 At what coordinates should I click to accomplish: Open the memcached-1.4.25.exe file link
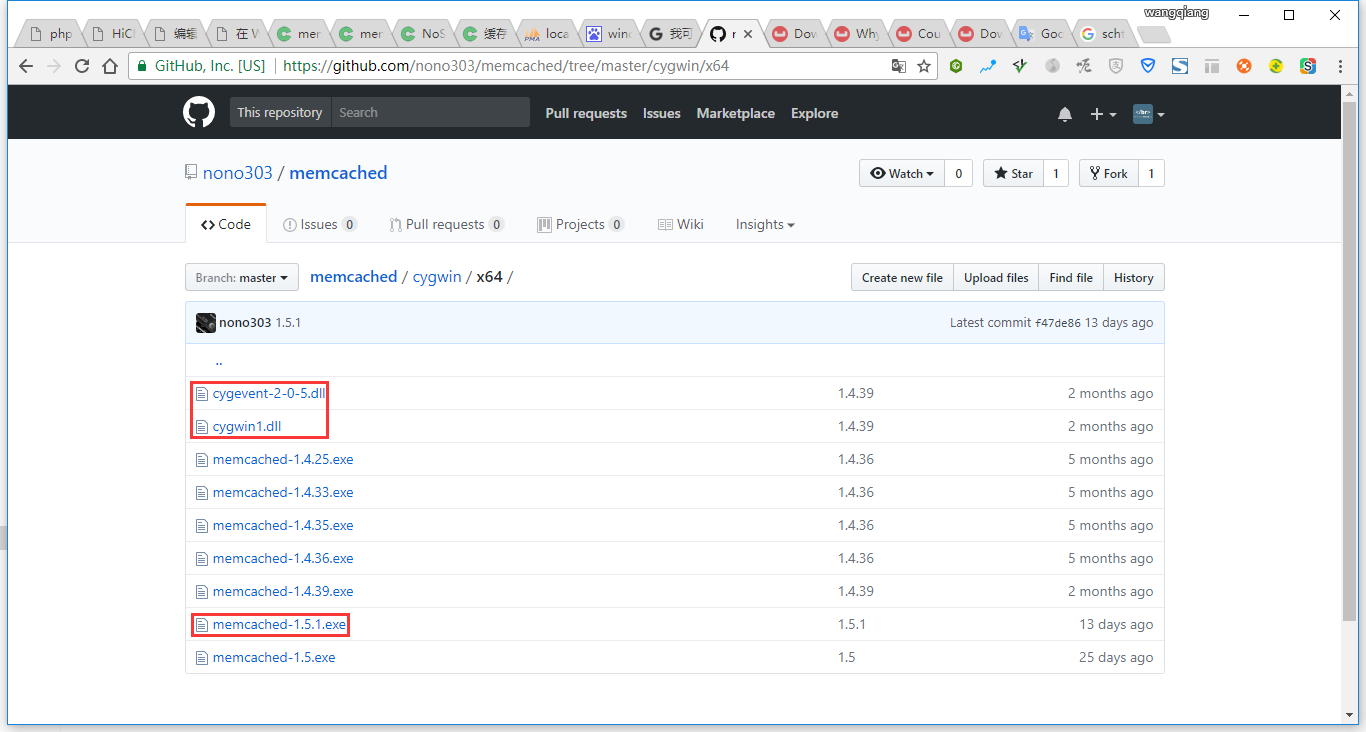283,460
